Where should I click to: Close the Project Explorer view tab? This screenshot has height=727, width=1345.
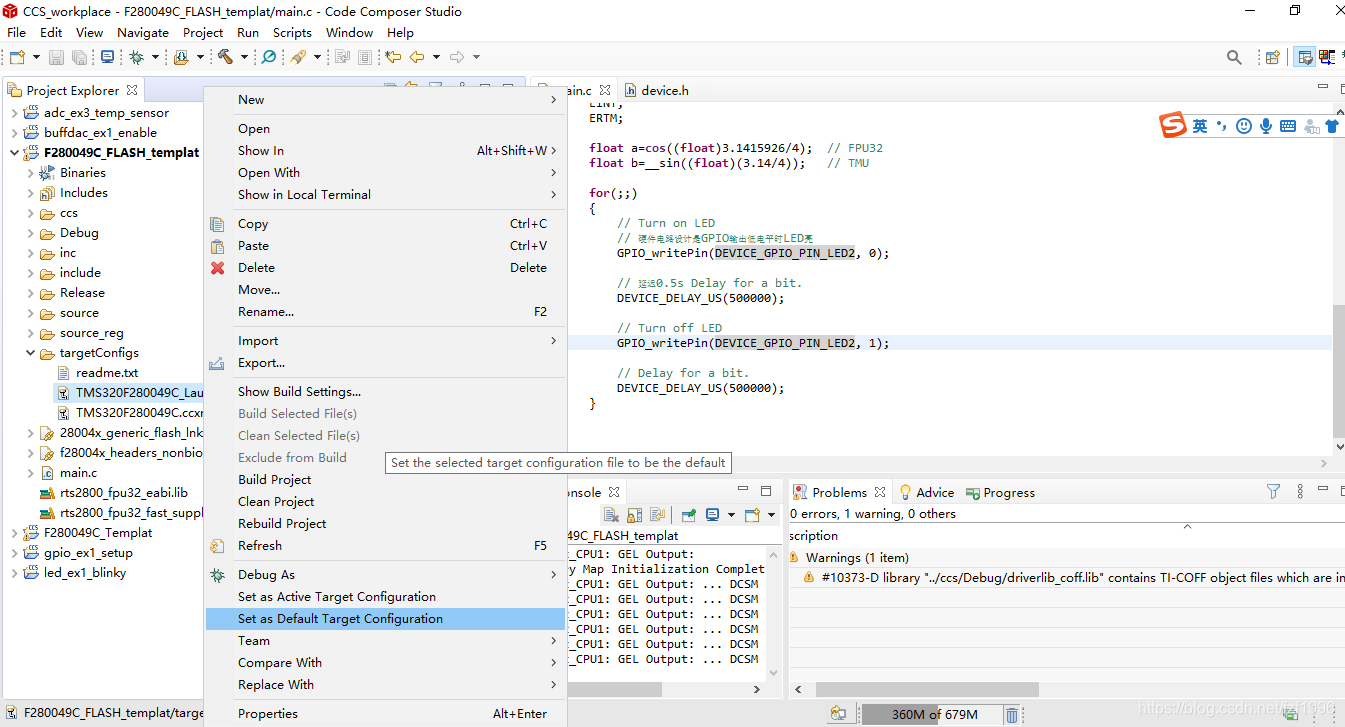[132, 90]
